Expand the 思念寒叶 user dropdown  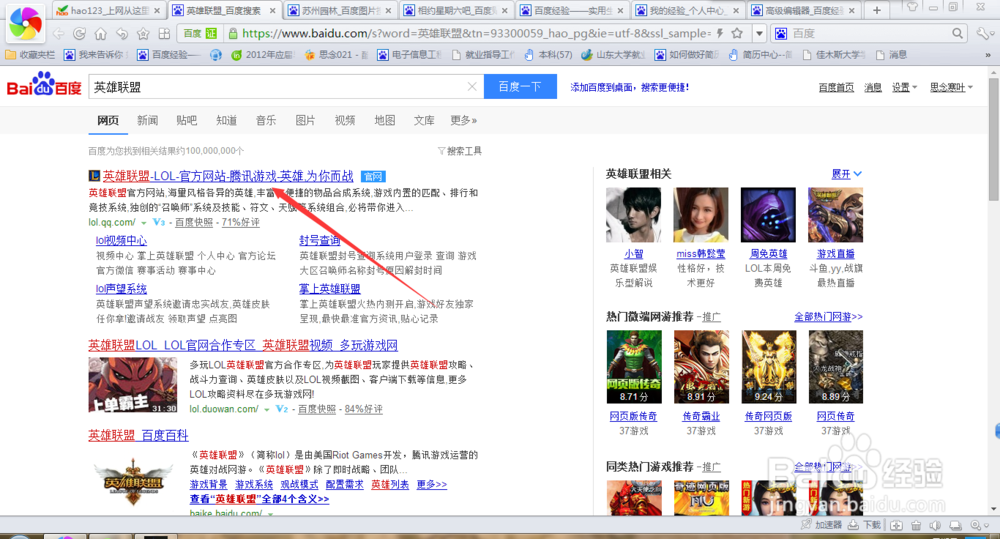click(952, 87)
